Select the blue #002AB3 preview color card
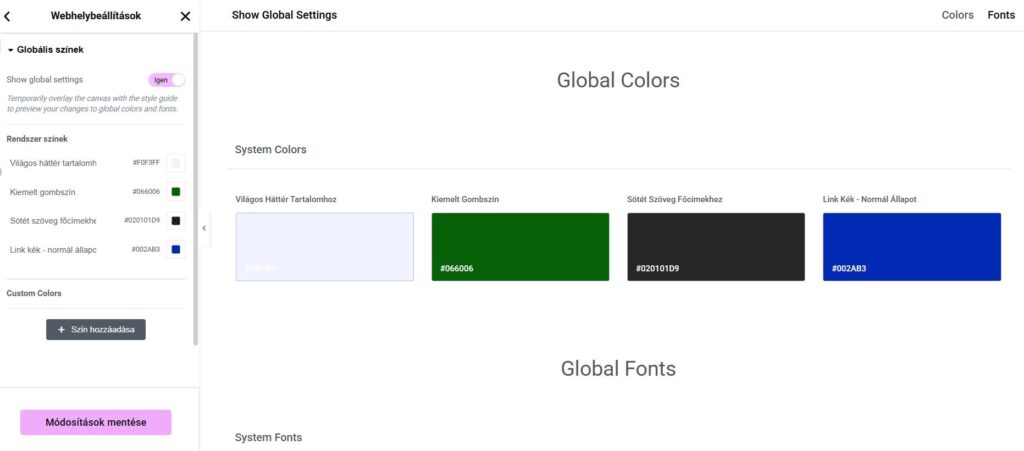Image resolution: width=1024 pixels, height=451 pixels. pyautogui.click(x=911, y=246)
